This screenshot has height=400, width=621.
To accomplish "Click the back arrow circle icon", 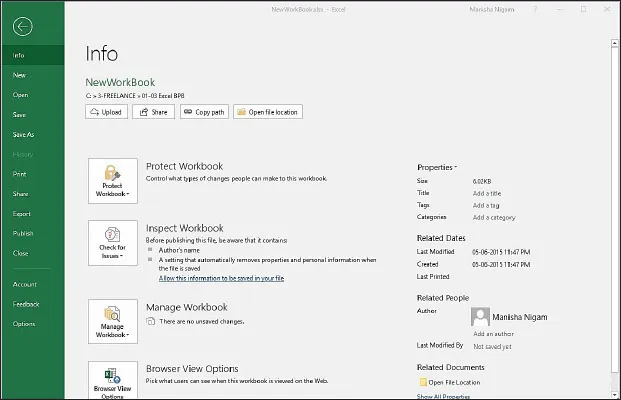I will pos(21,27).
